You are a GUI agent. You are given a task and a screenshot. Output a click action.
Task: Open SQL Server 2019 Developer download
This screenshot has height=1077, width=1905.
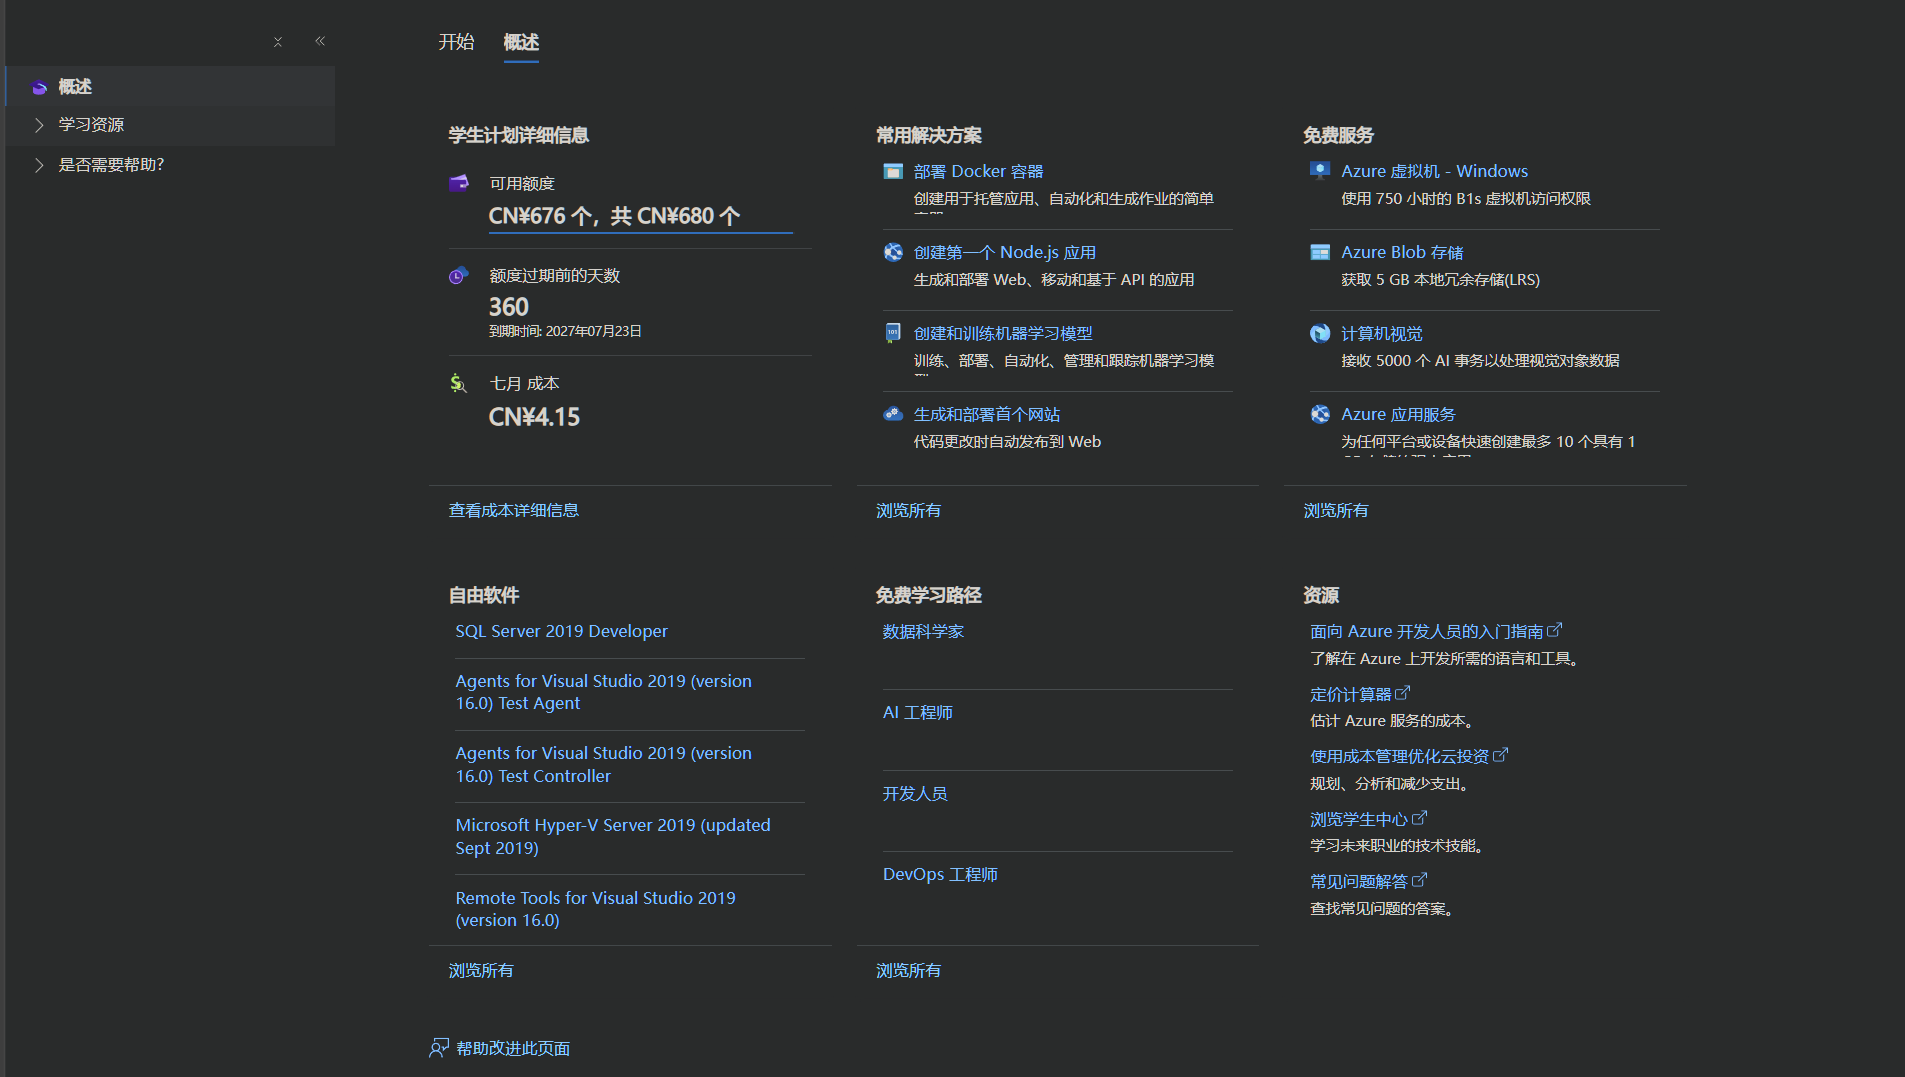coord(561,631)
